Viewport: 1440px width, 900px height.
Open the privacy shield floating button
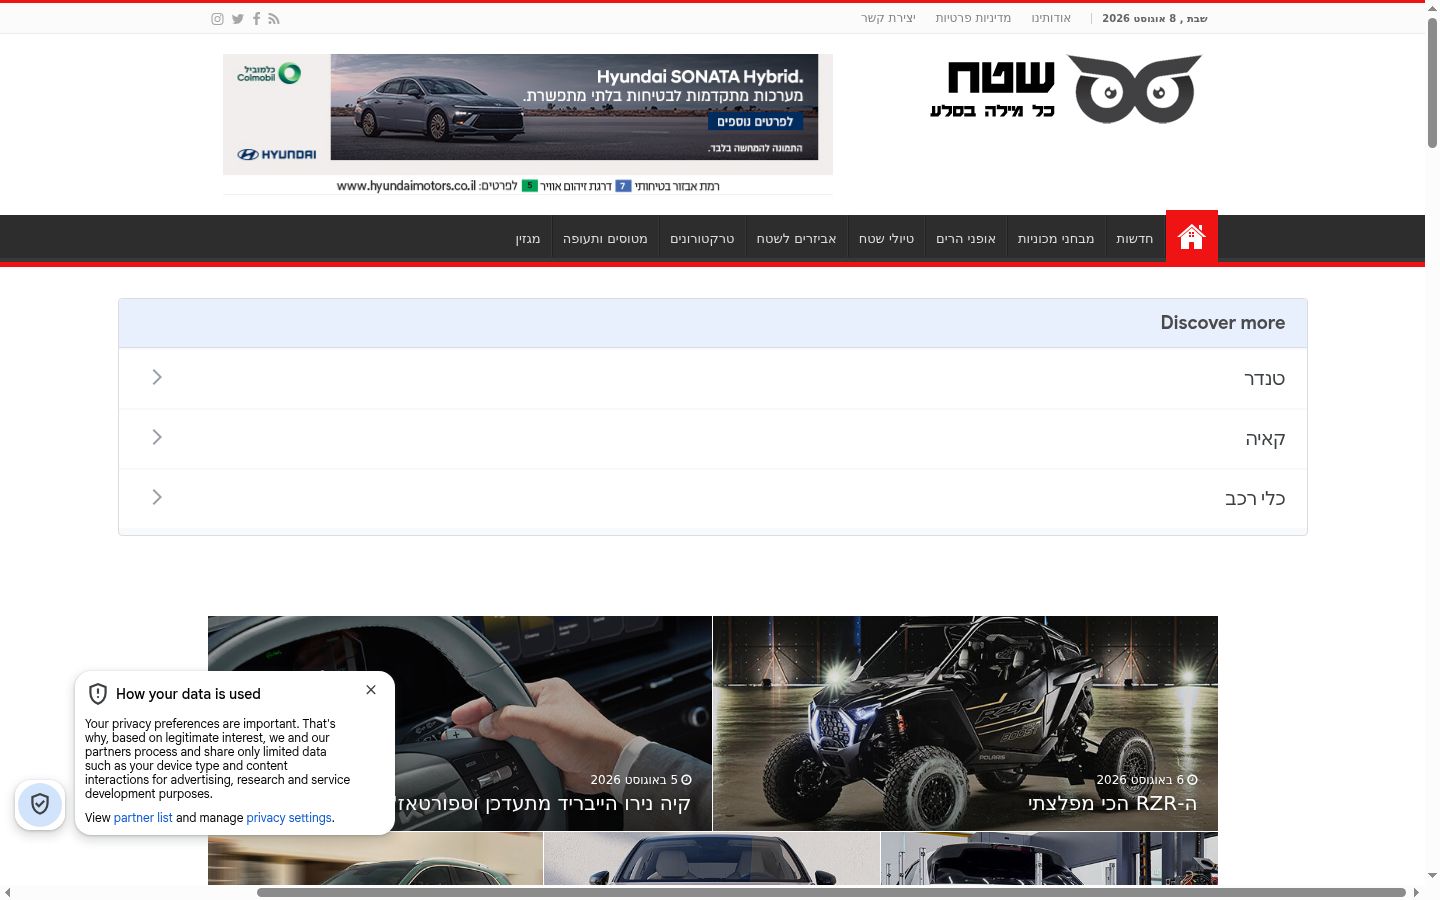[x=40, y=804]
